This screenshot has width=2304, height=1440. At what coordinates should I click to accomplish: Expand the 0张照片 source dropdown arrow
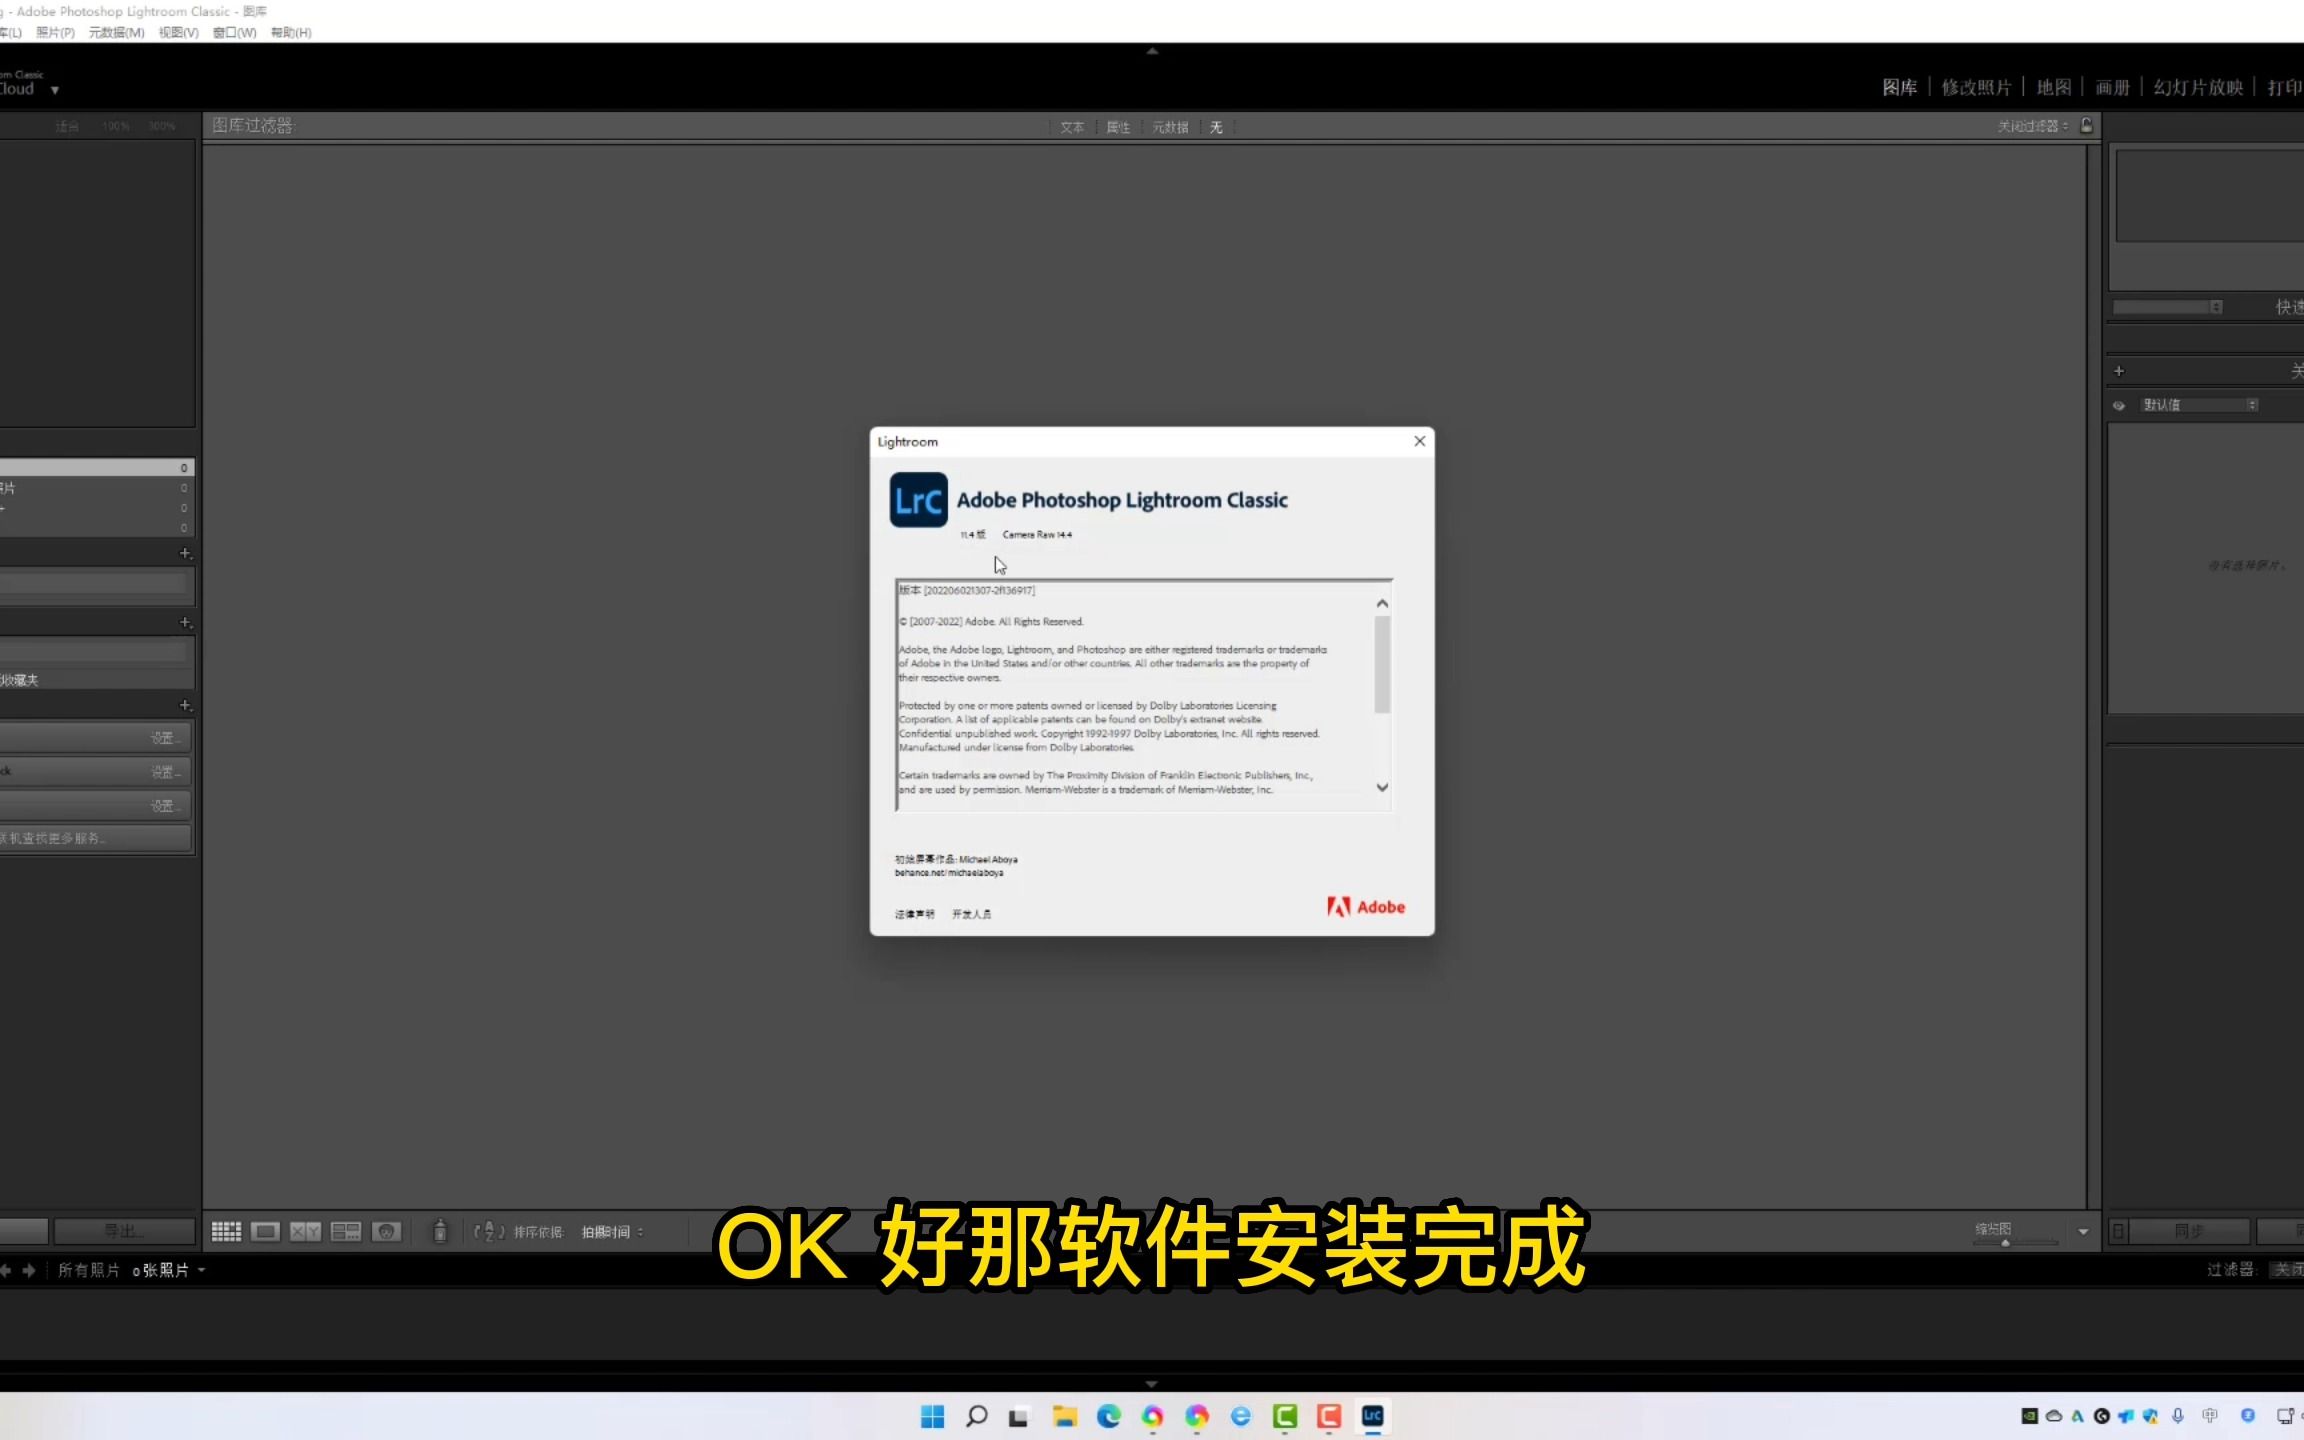click(201, 1270)
